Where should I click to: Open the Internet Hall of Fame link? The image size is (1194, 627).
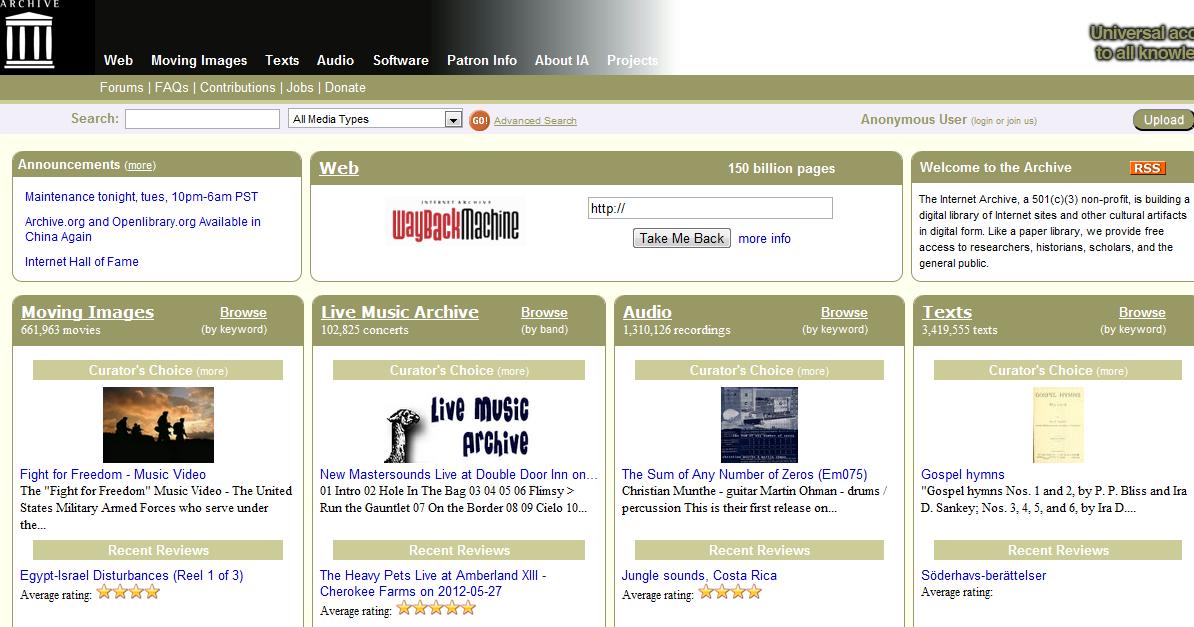coord(81,261)
